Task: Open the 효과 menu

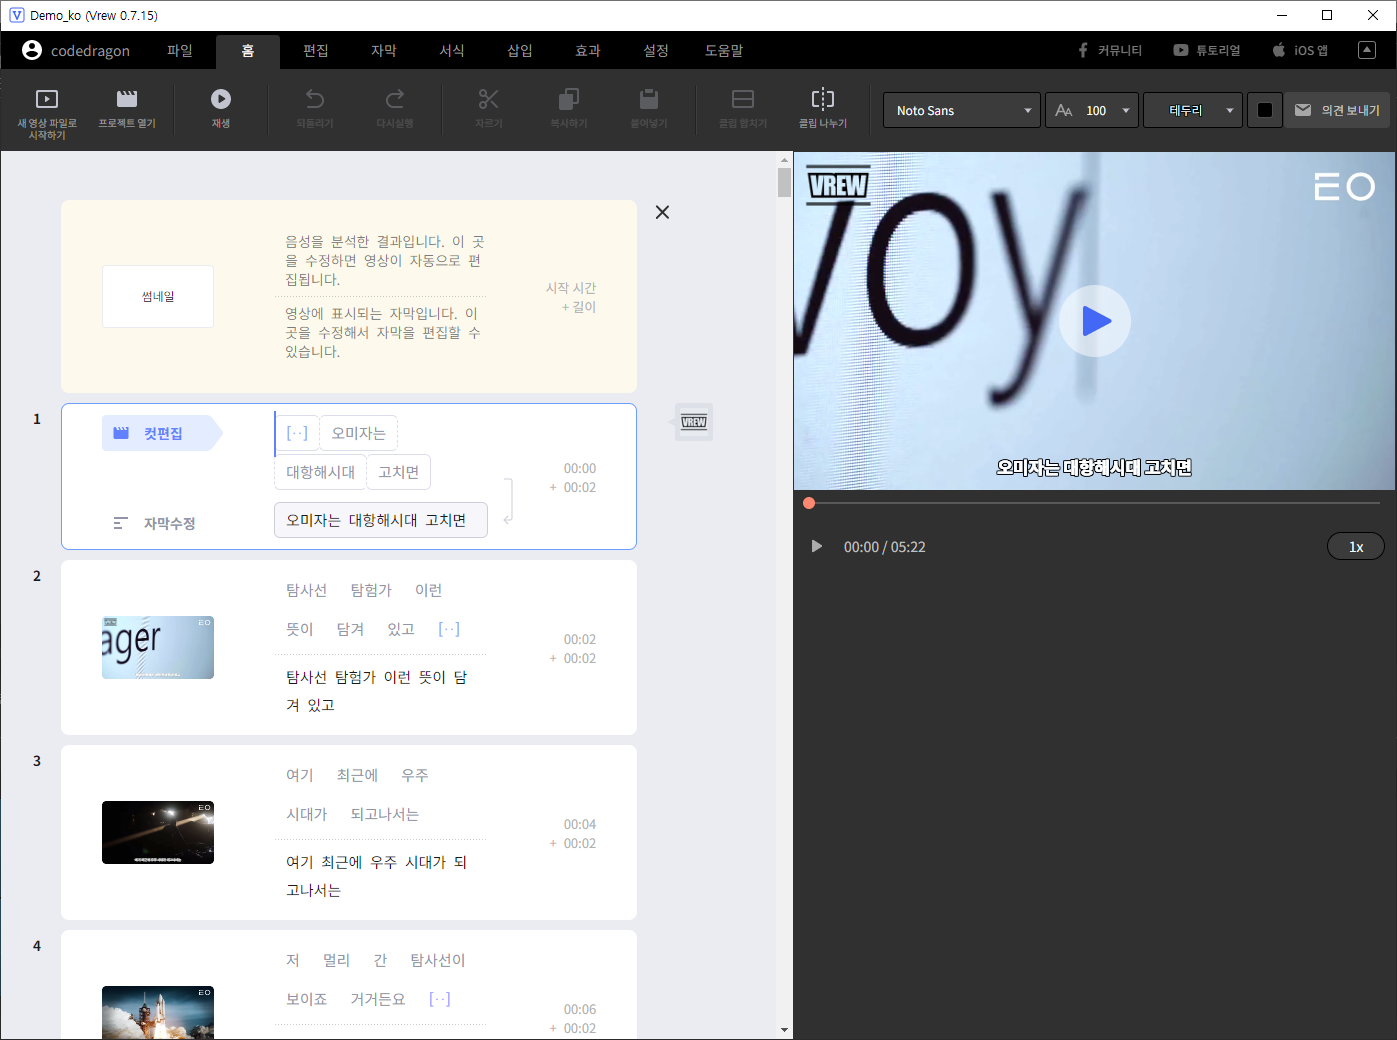Action: tap(588, 50)
